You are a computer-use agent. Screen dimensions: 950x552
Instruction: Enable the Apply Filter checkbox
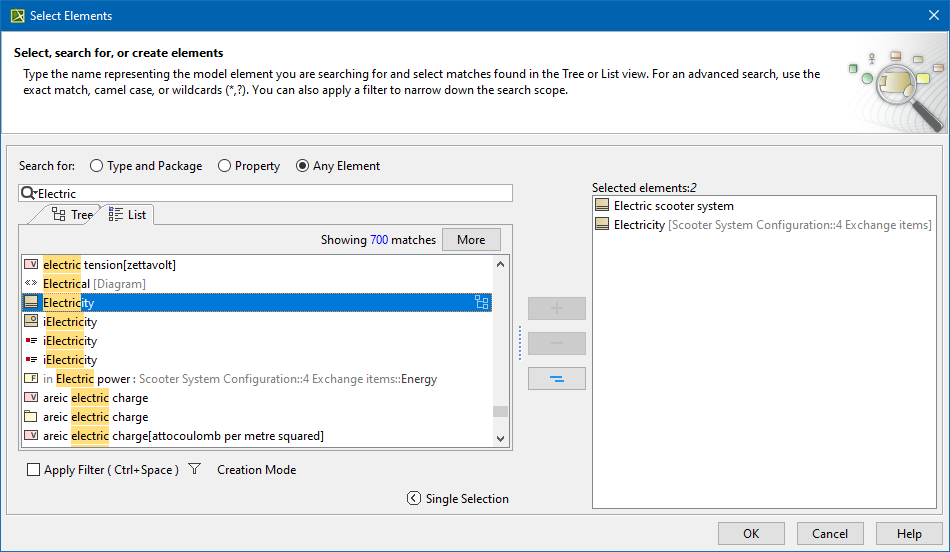pyautogui.click(x=34, y=470)
